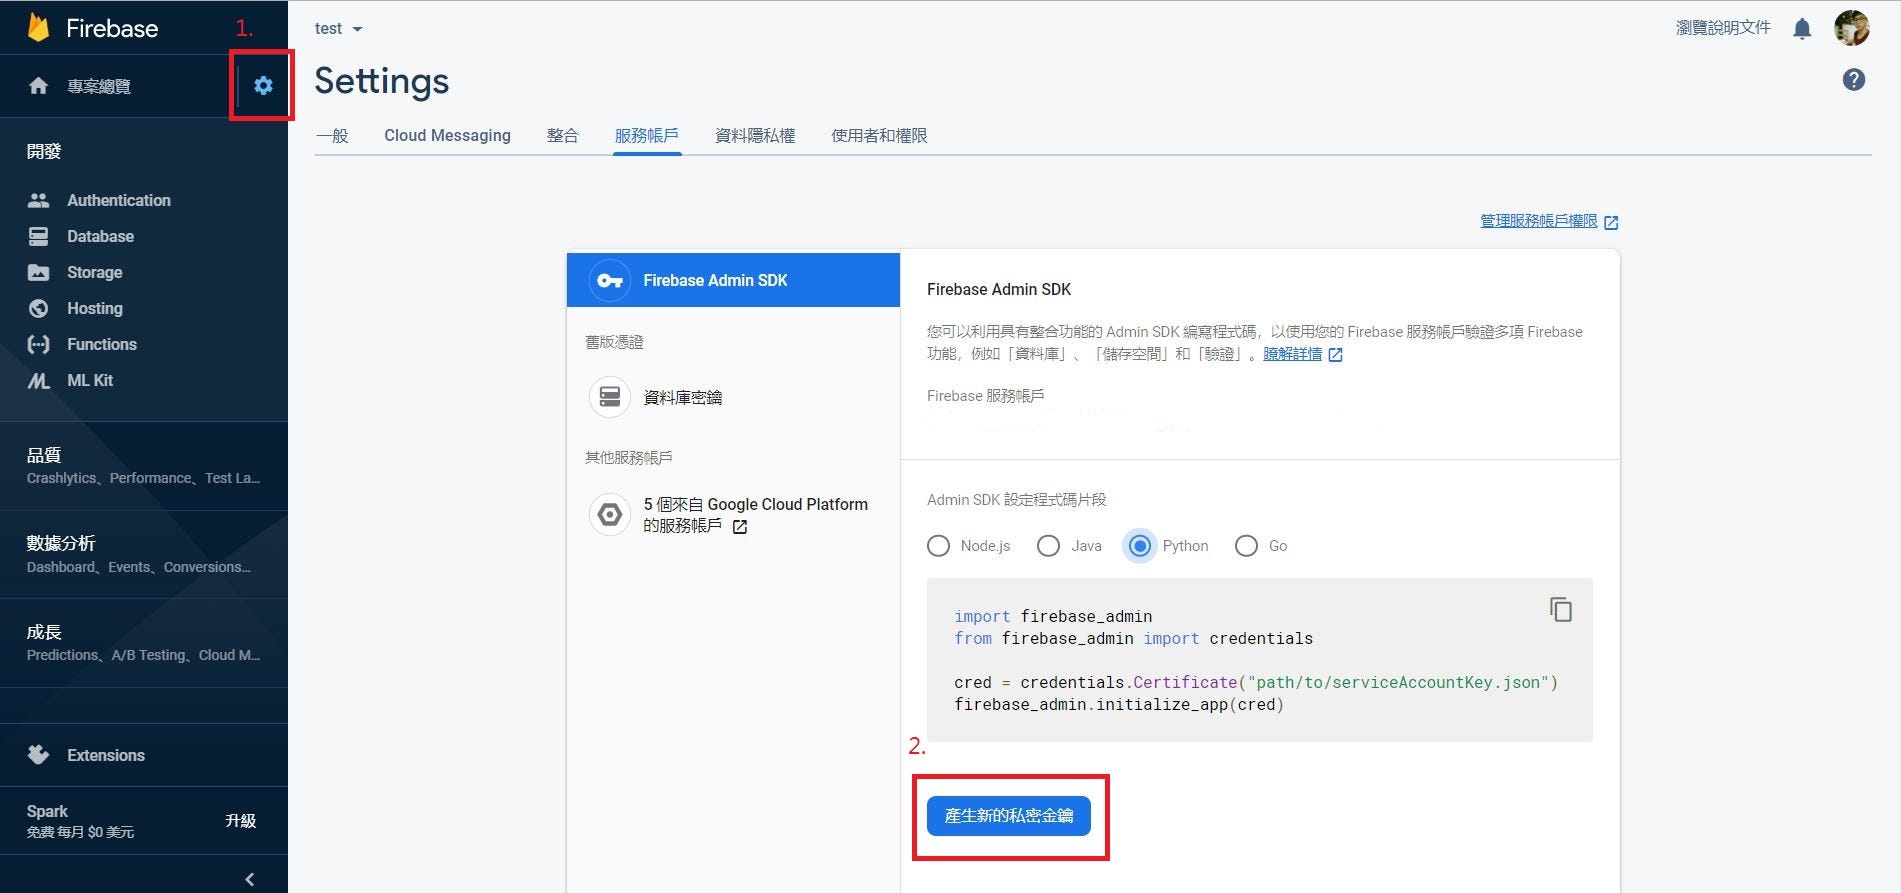Click 專案總覽 label

(99, 86)
